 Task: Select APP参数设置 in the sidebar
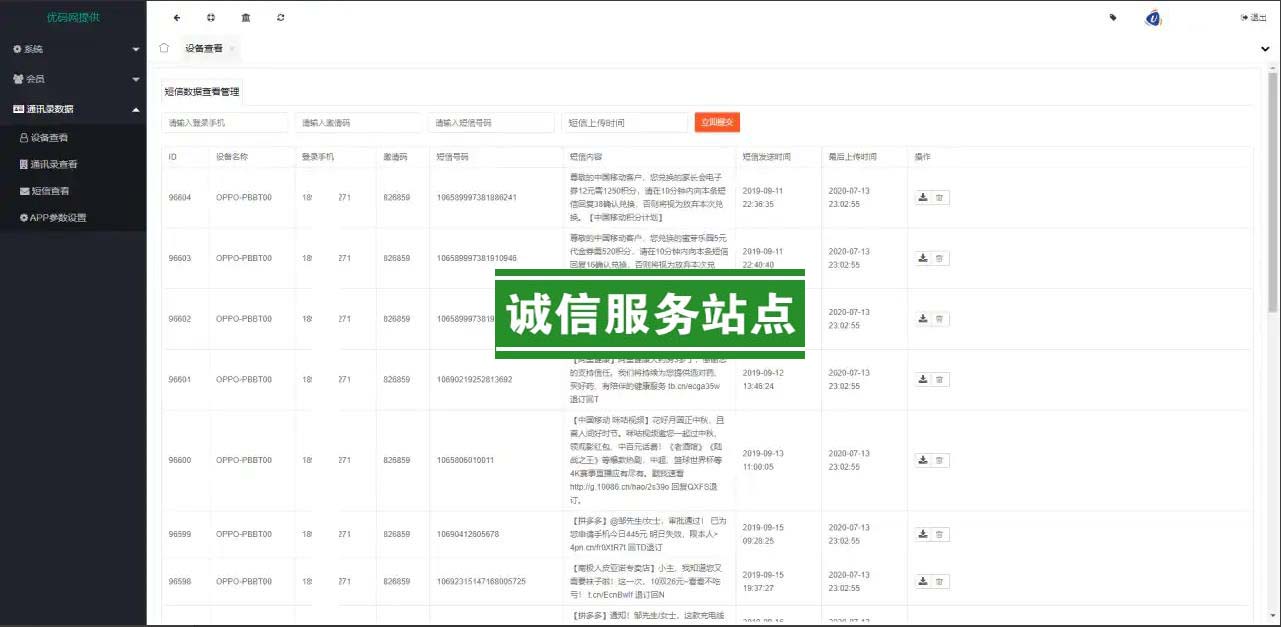(x=58, y=218)
